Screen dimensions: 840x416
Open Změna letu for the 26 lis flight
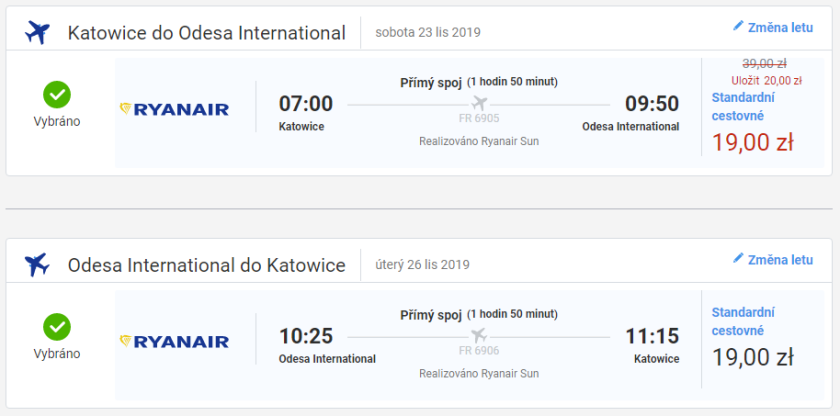pos(779,260)
